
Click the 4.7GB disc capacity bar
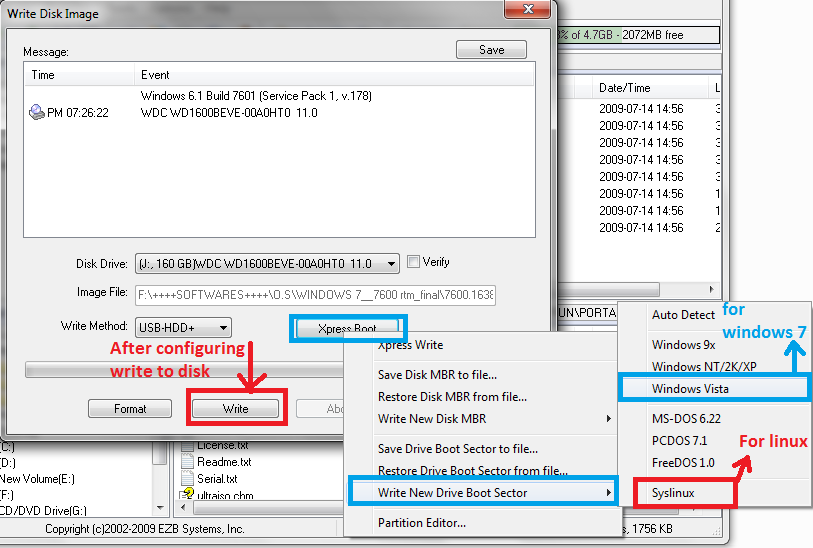(x=639, y=35)
